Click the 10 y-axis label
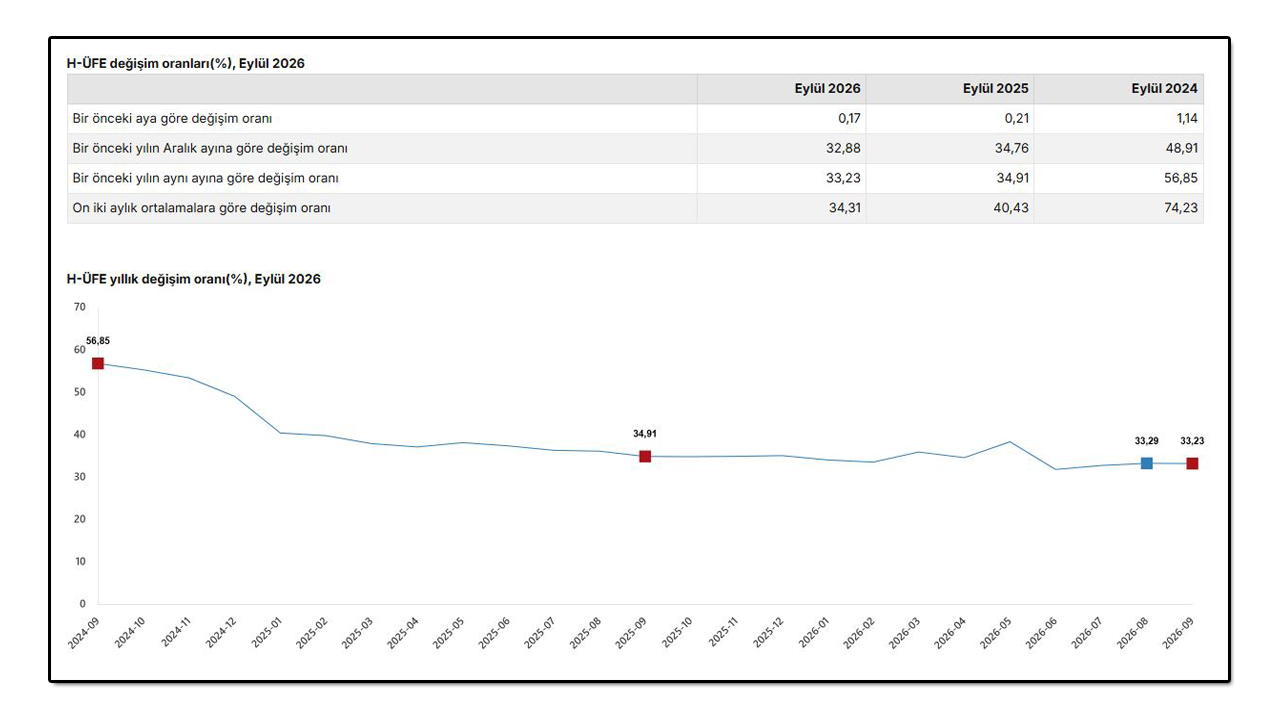Image resolution: width=1280 pixels, height=720 pixels. click(80, 561)
